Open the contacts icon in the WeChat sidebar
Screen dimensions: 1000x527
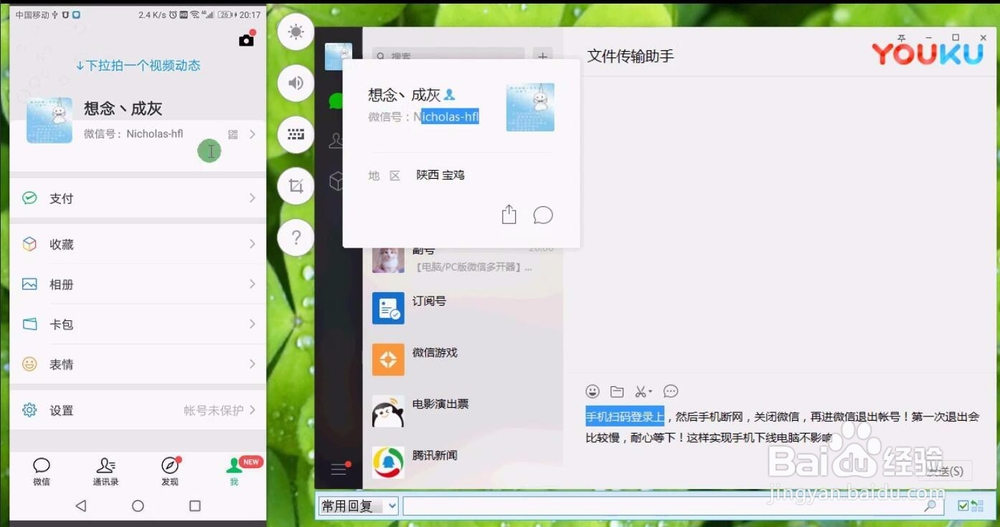(x=335, y=141)
